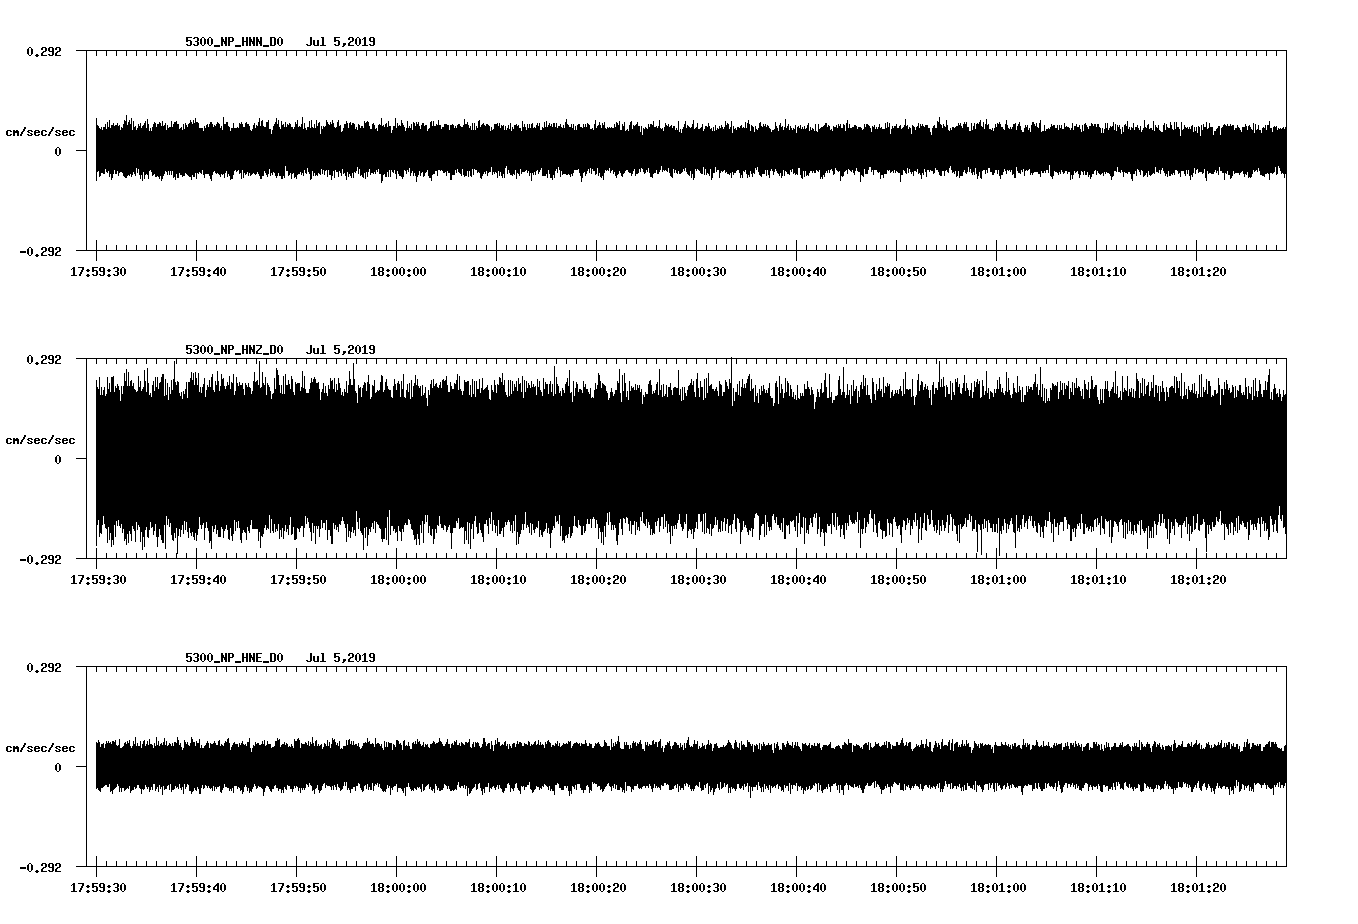Click the 17:59:40 time label on HNN axis

198,272
